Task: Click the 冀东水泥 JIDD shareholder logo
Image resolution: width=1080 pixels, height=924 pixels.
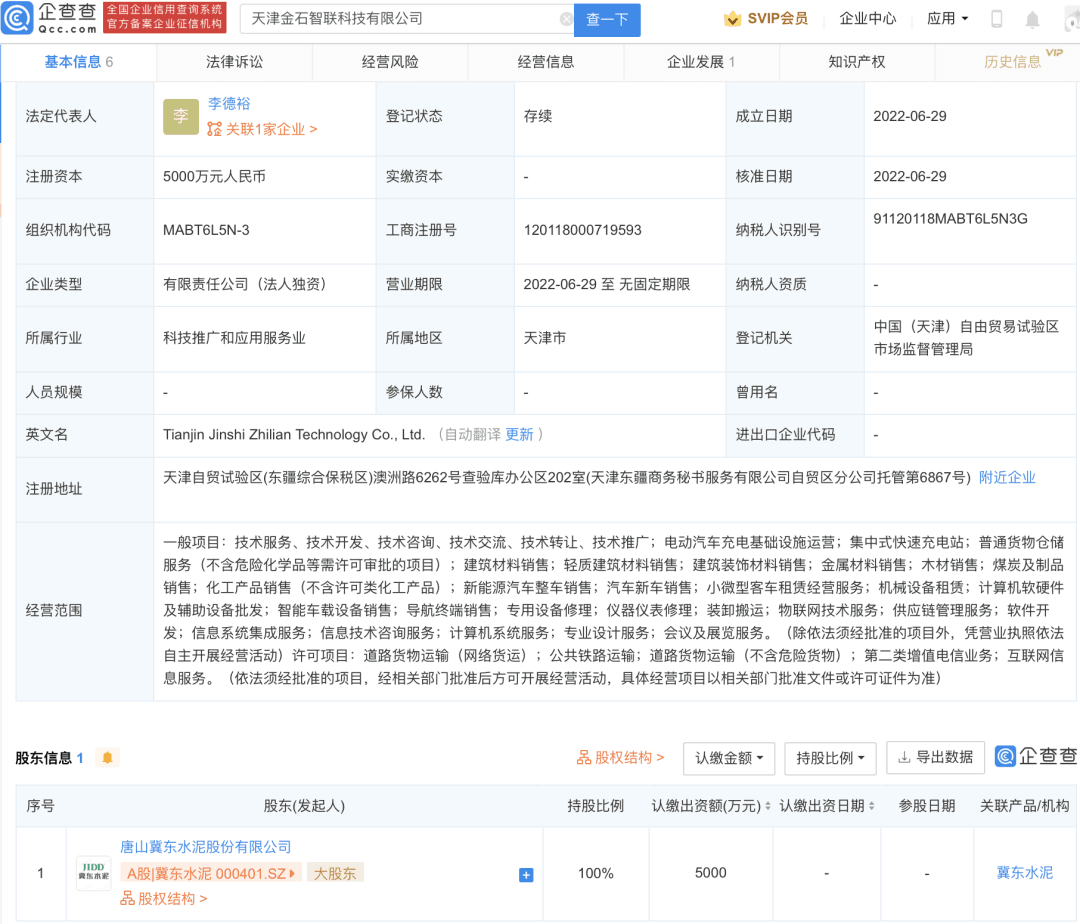Action: 94,873
